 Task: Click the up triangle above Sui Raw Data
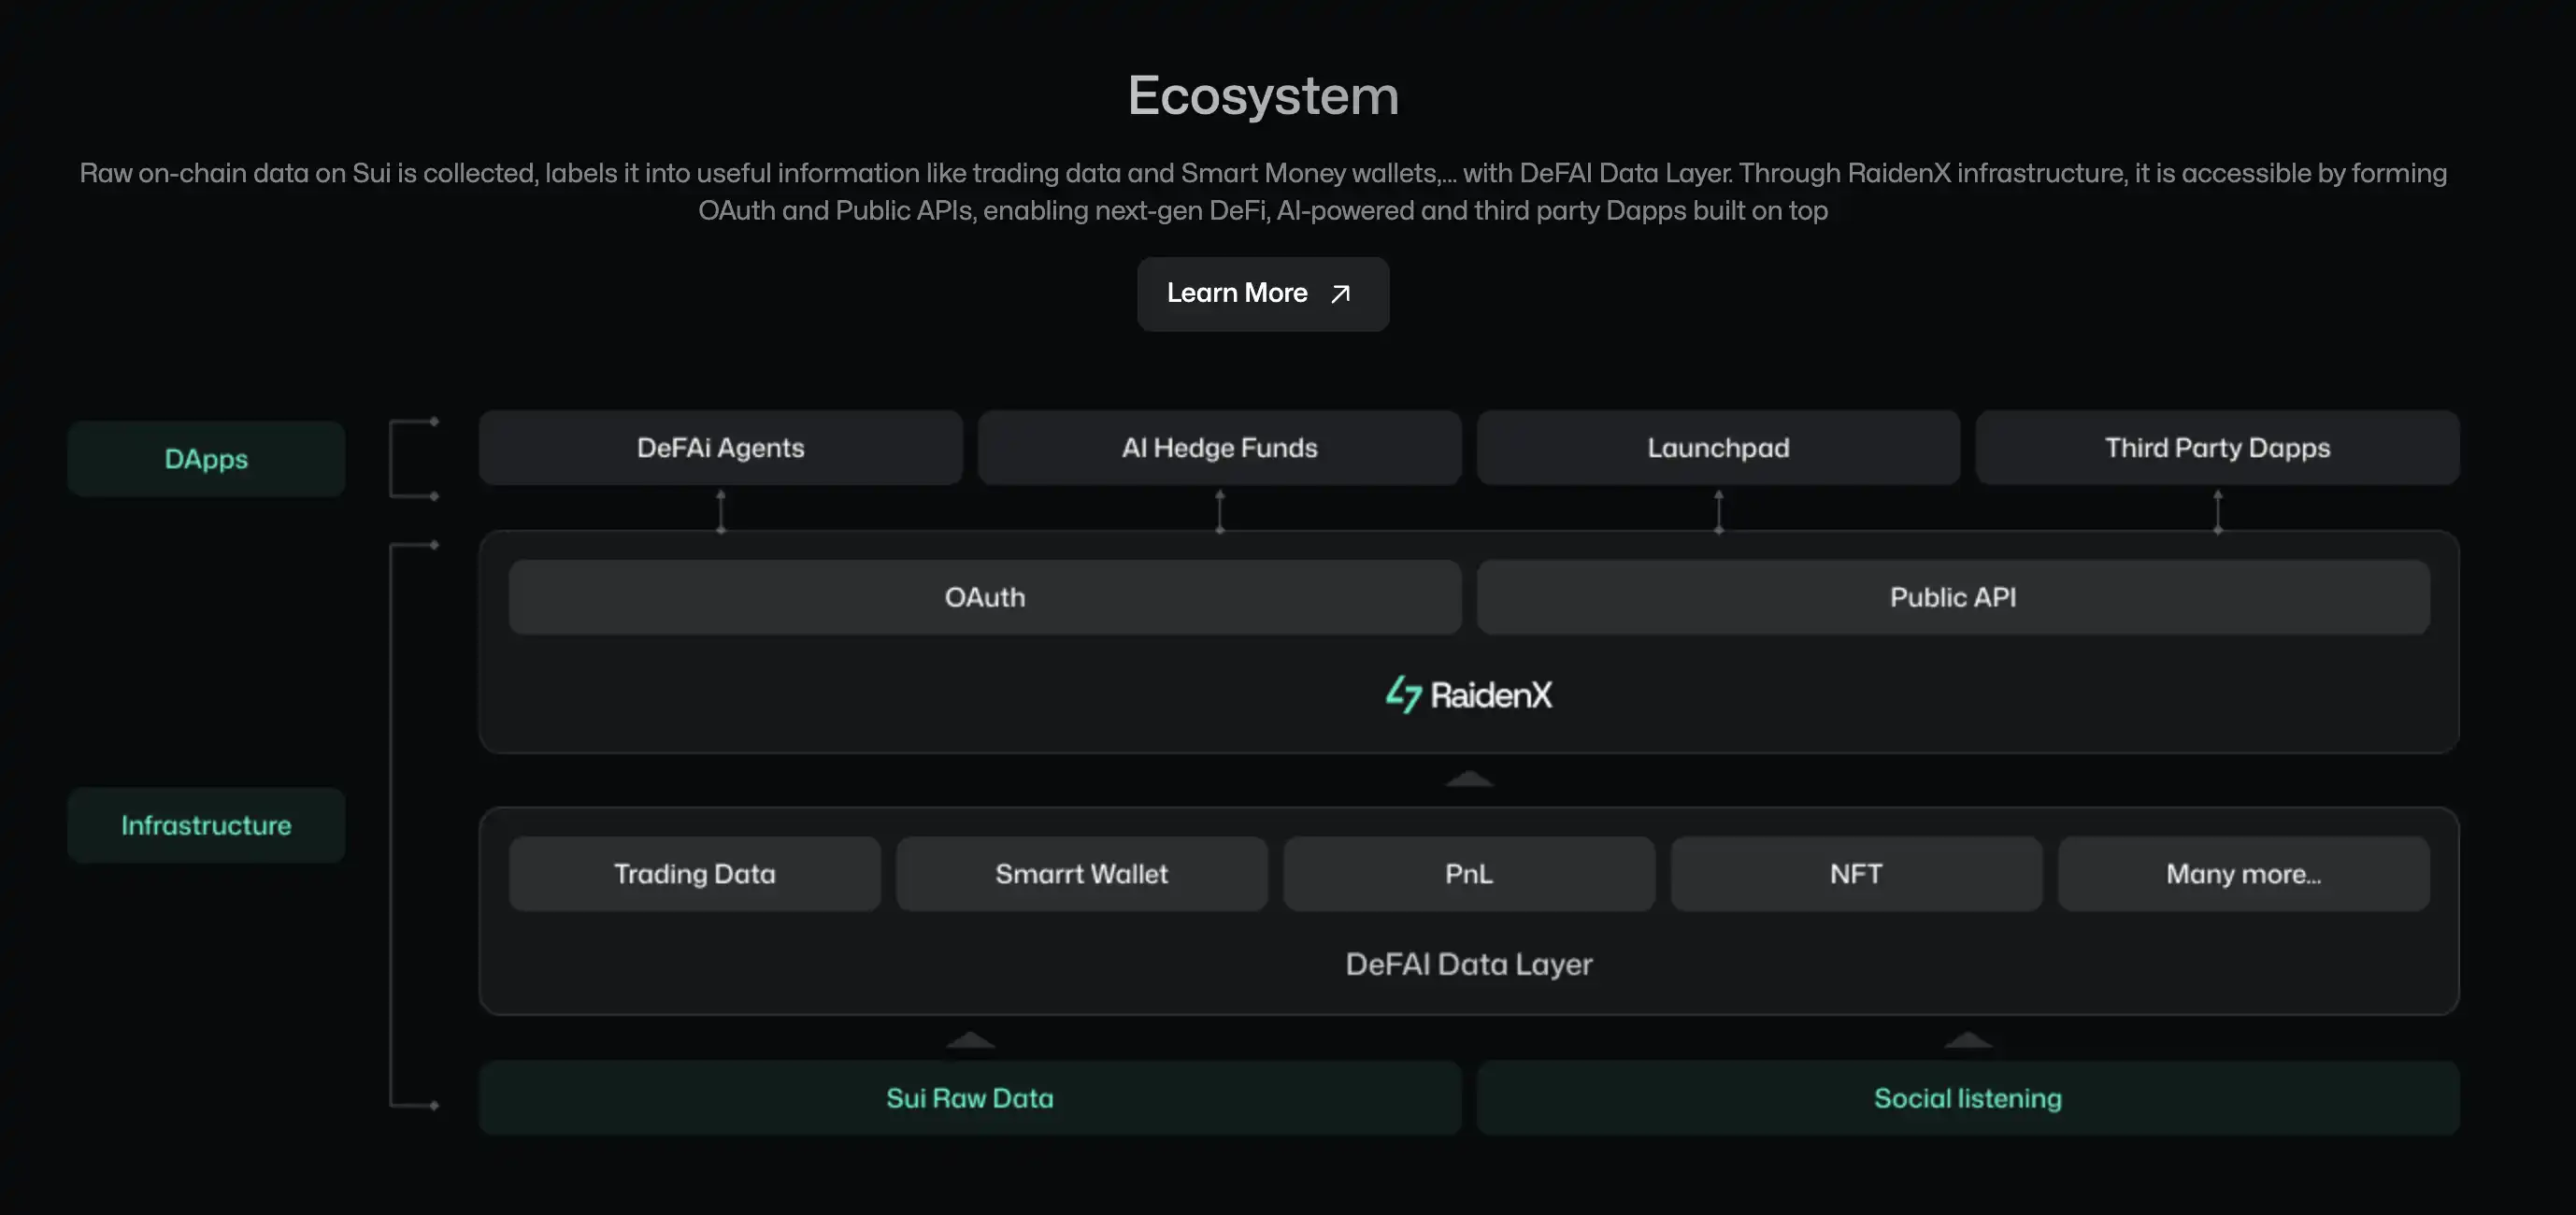pos(969,1041)
